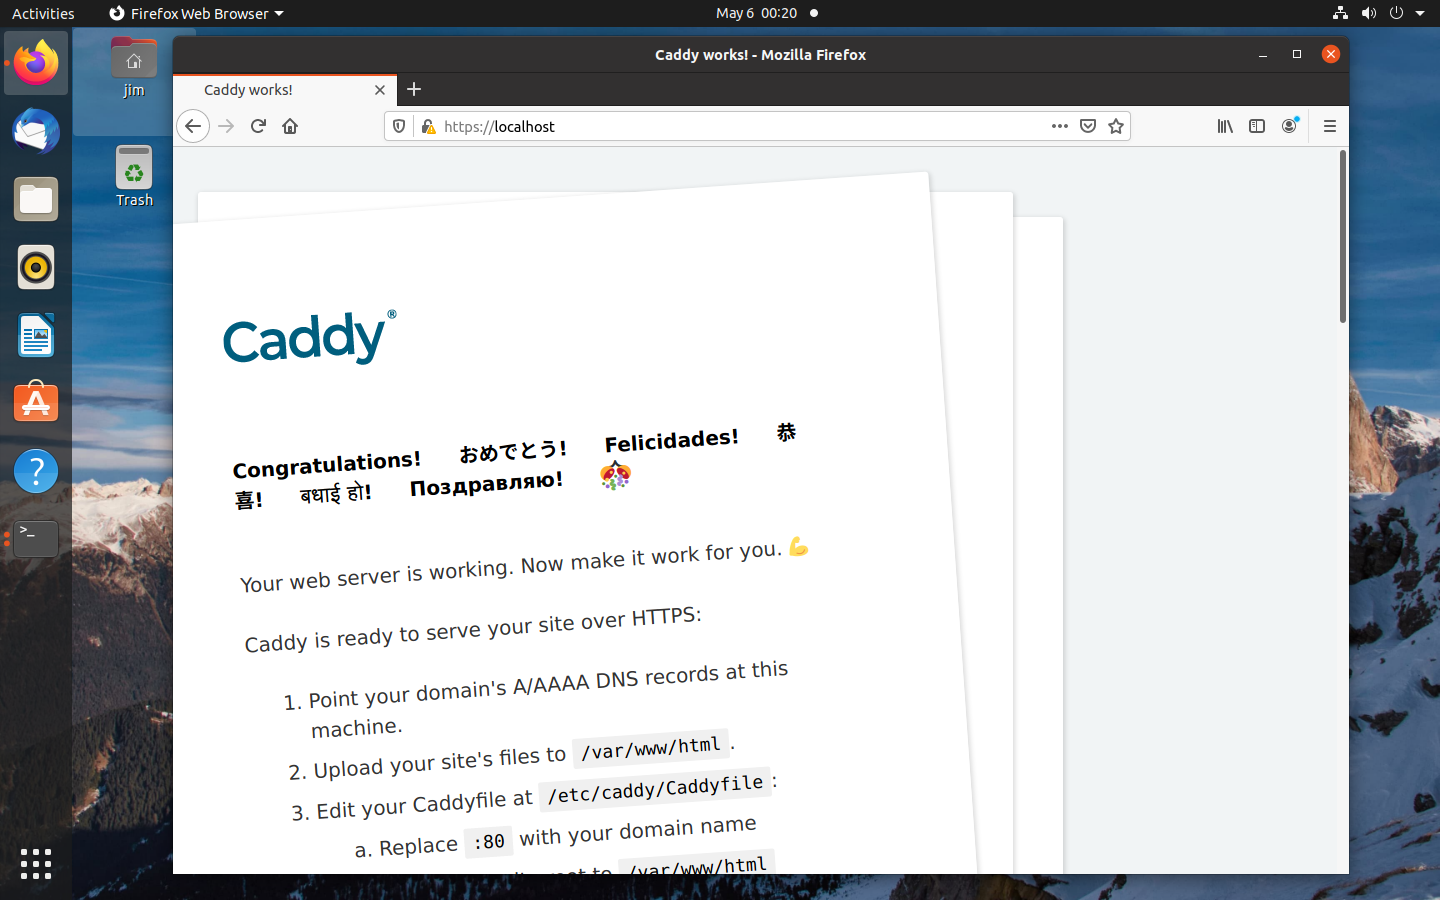The height and width of the screenshot is (900, 1440).
Task: Open a new browser tab
Action: 414,90
